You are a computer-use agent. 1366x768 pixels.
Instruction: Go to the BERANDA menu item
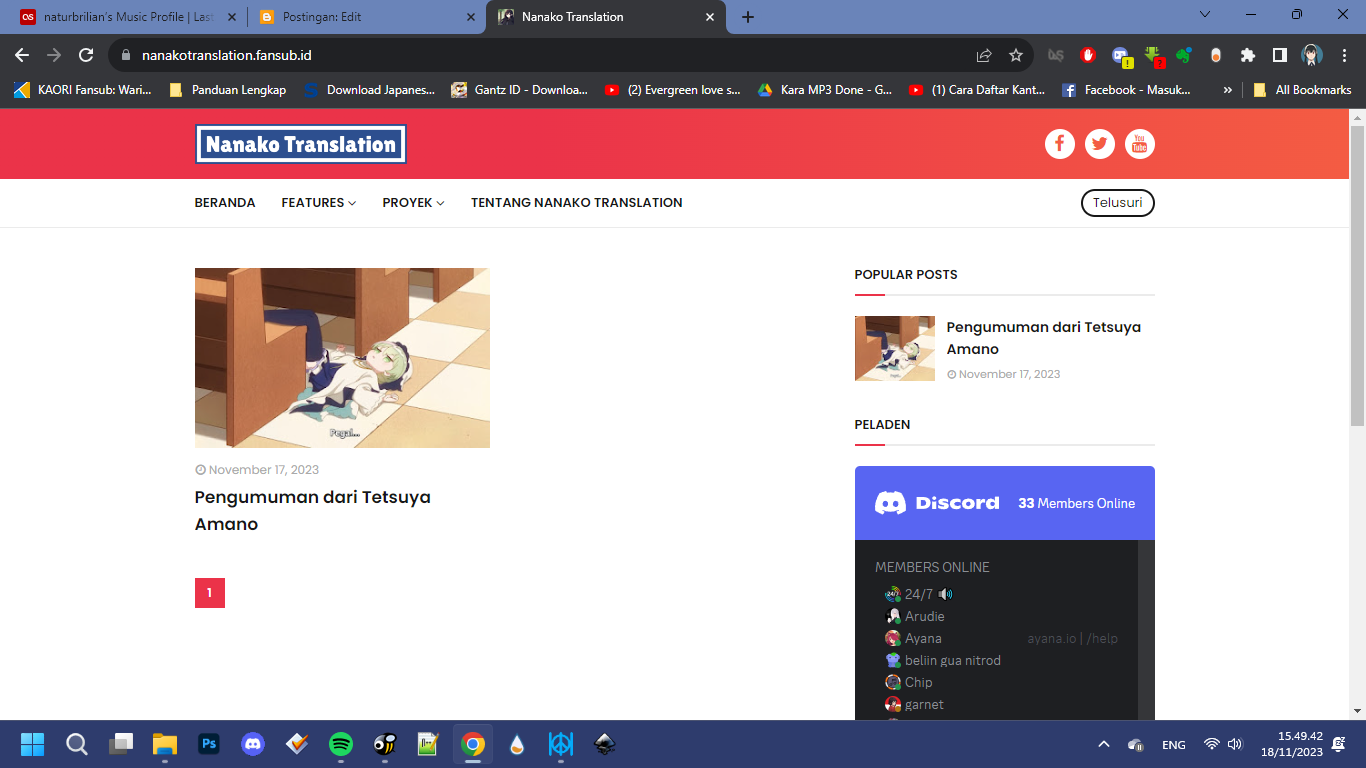tap(225, 202)
